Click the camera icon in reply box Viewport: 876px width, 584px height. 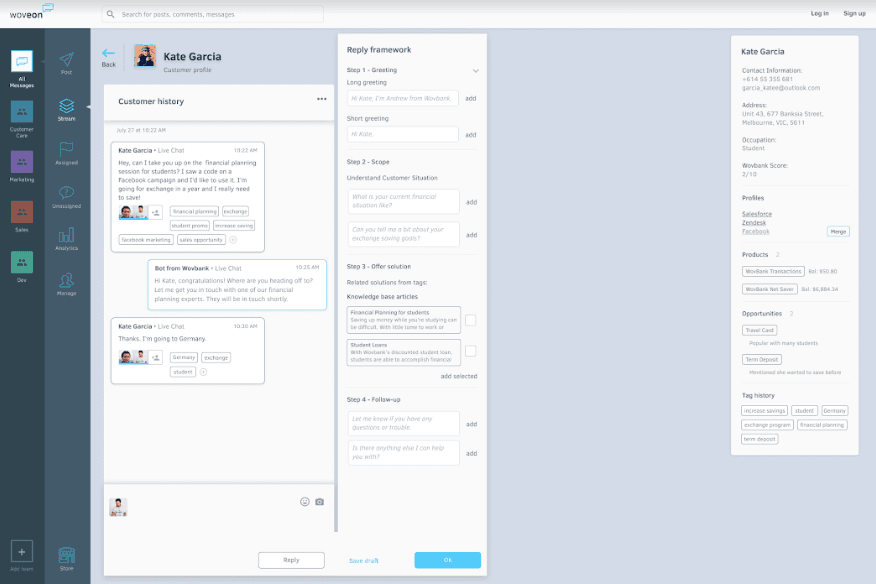320,502
